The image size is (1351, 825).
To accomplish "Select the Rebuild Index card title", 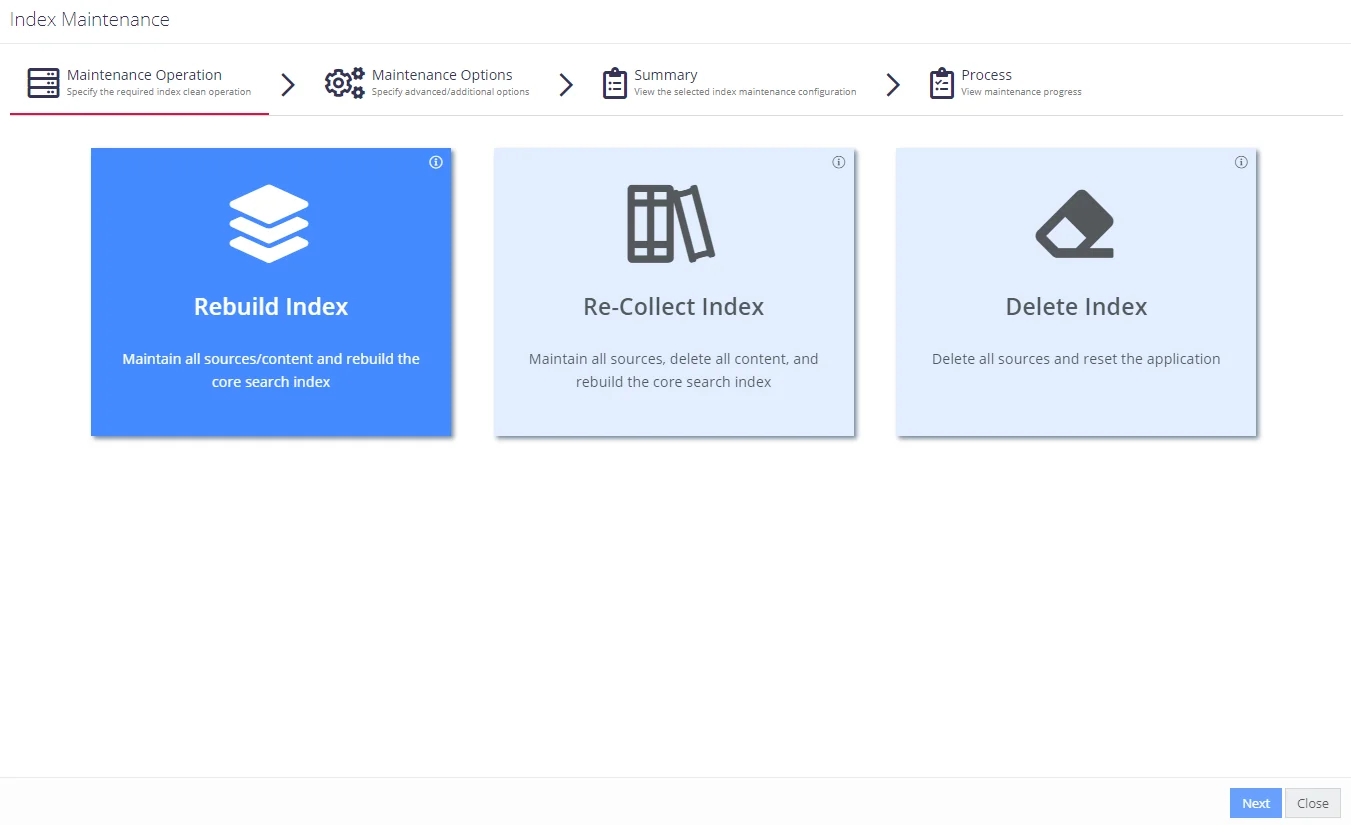I will pos(271,307).
